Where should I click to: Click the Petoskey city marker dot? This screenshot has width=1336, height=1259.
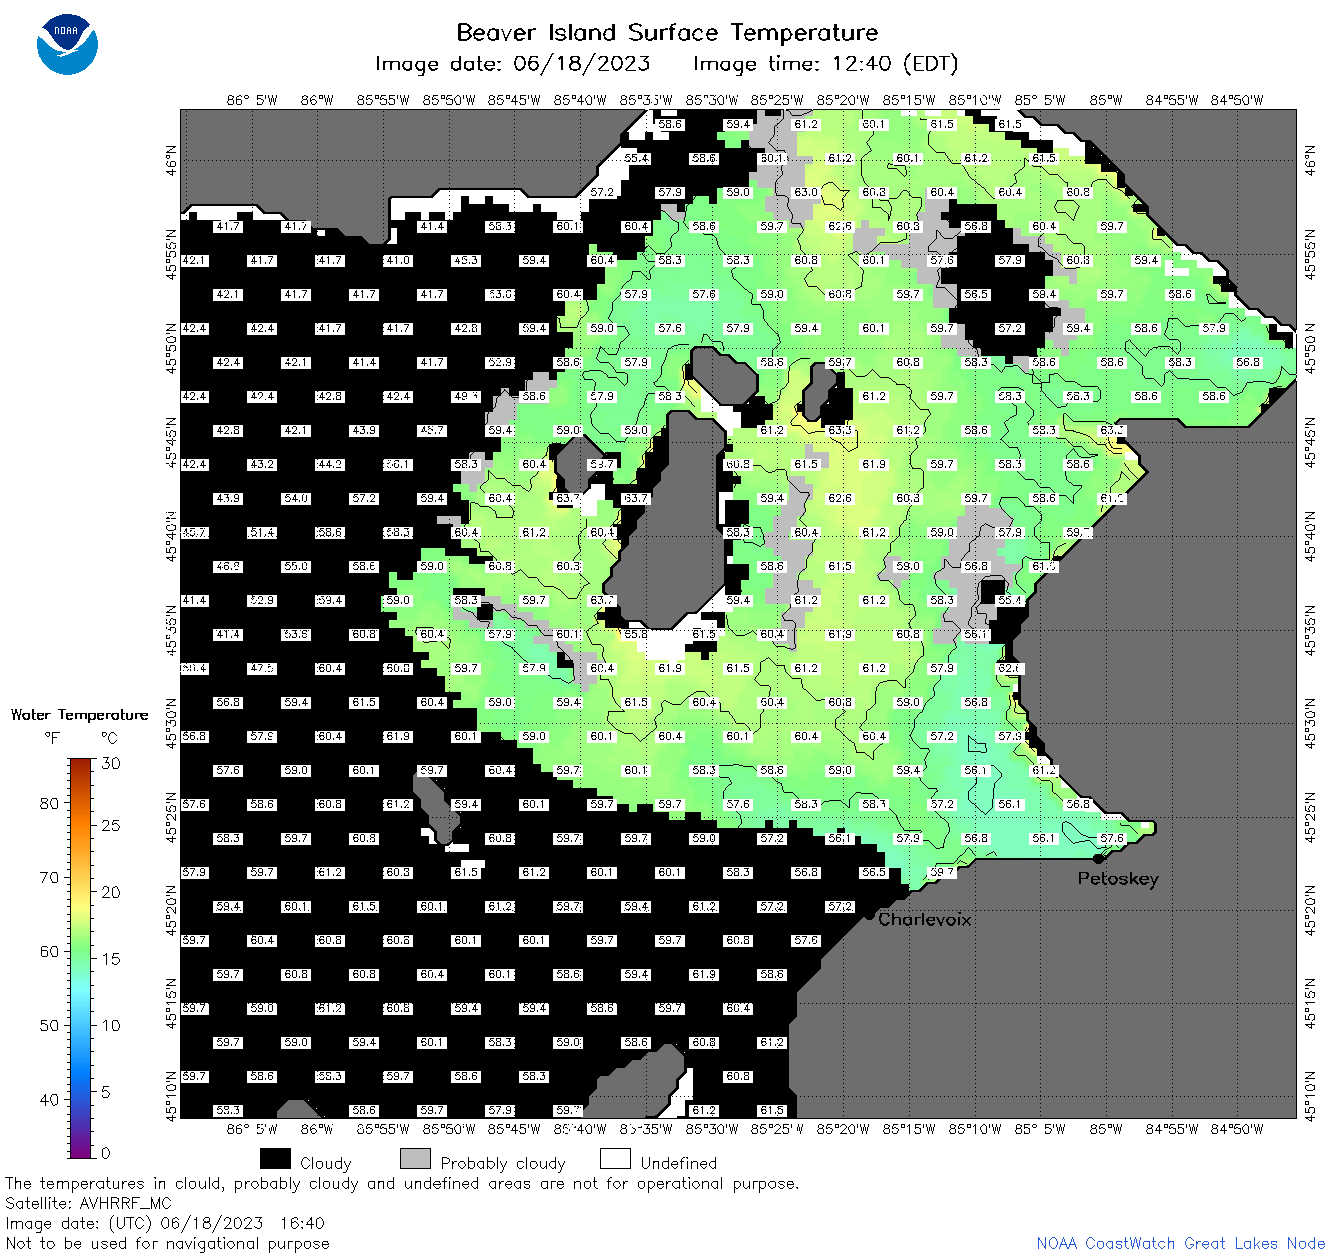[1098, 858]
